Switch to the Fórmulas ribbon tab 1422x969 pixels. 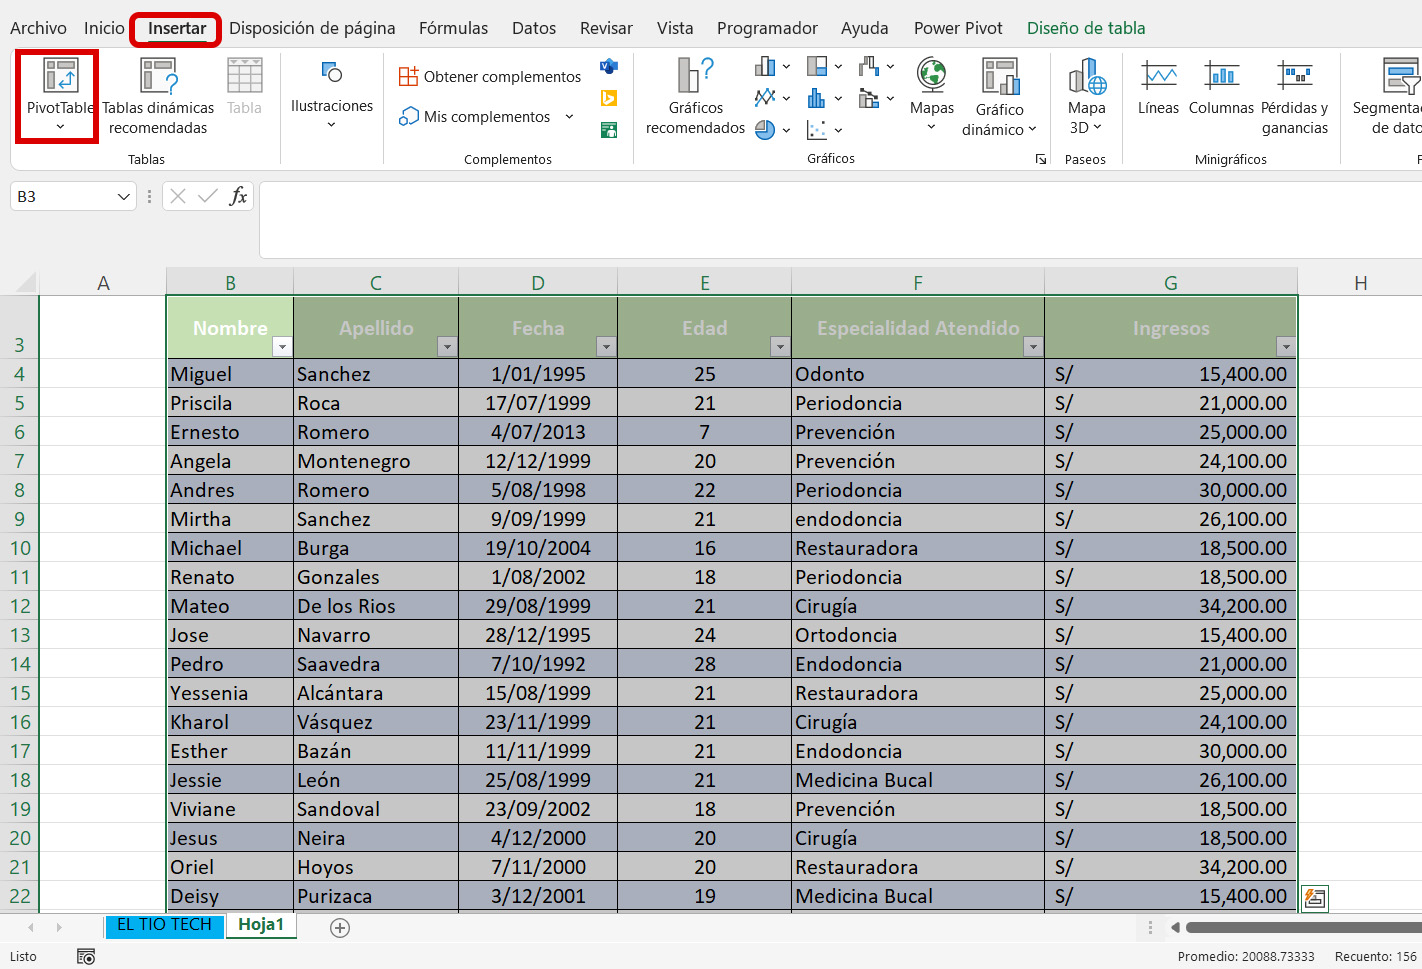pyautogui.click(x=453, y=28)
